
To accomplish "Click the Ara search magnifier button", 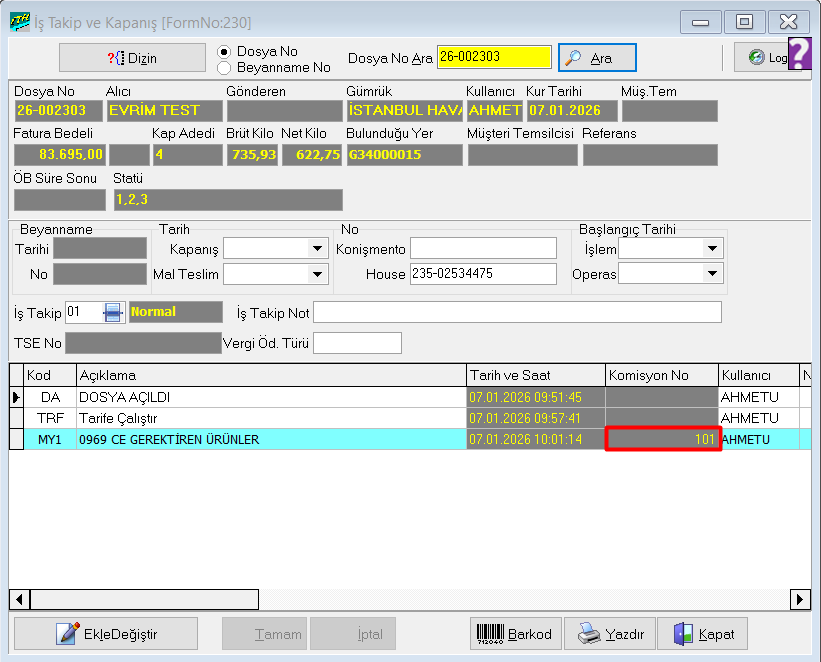I will click(x=597, y=58).
